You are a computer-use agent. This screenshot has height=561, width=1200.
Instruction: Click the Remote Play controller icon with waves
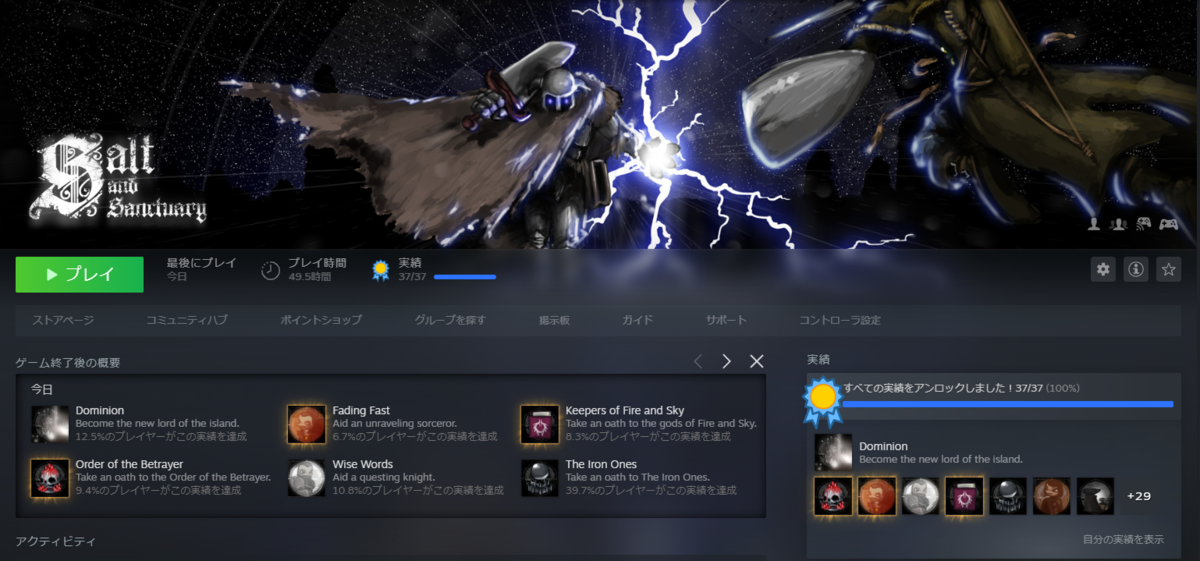click(x=1143, y=224)
